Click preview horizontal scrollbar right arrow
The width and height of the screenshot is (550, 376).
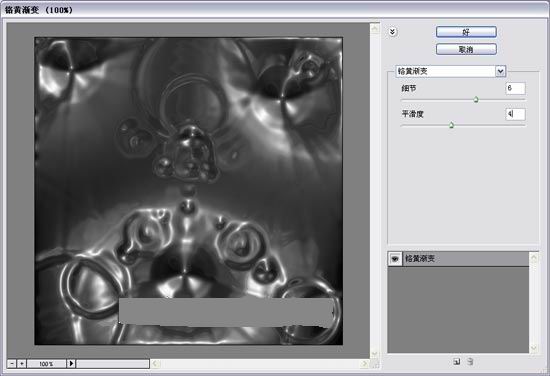[x=365, y=364]
